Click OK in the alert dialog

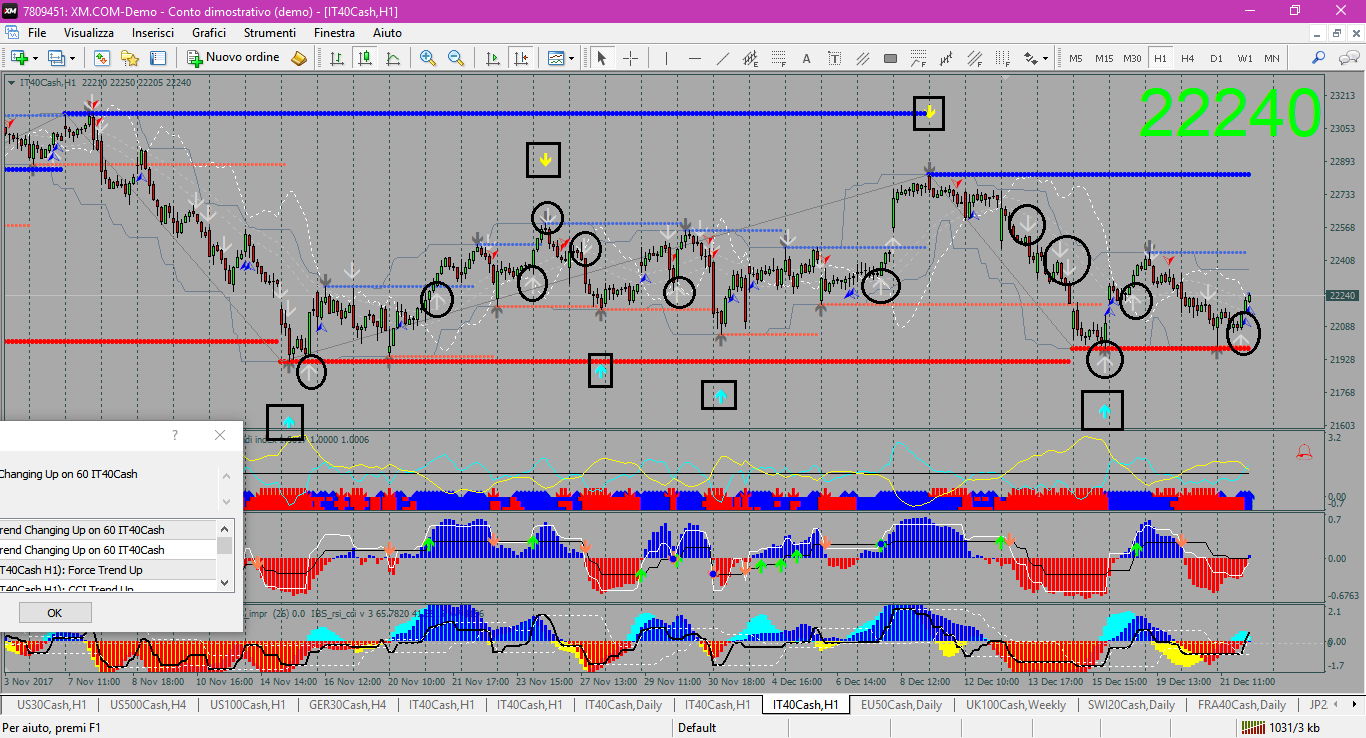[55, 613]
